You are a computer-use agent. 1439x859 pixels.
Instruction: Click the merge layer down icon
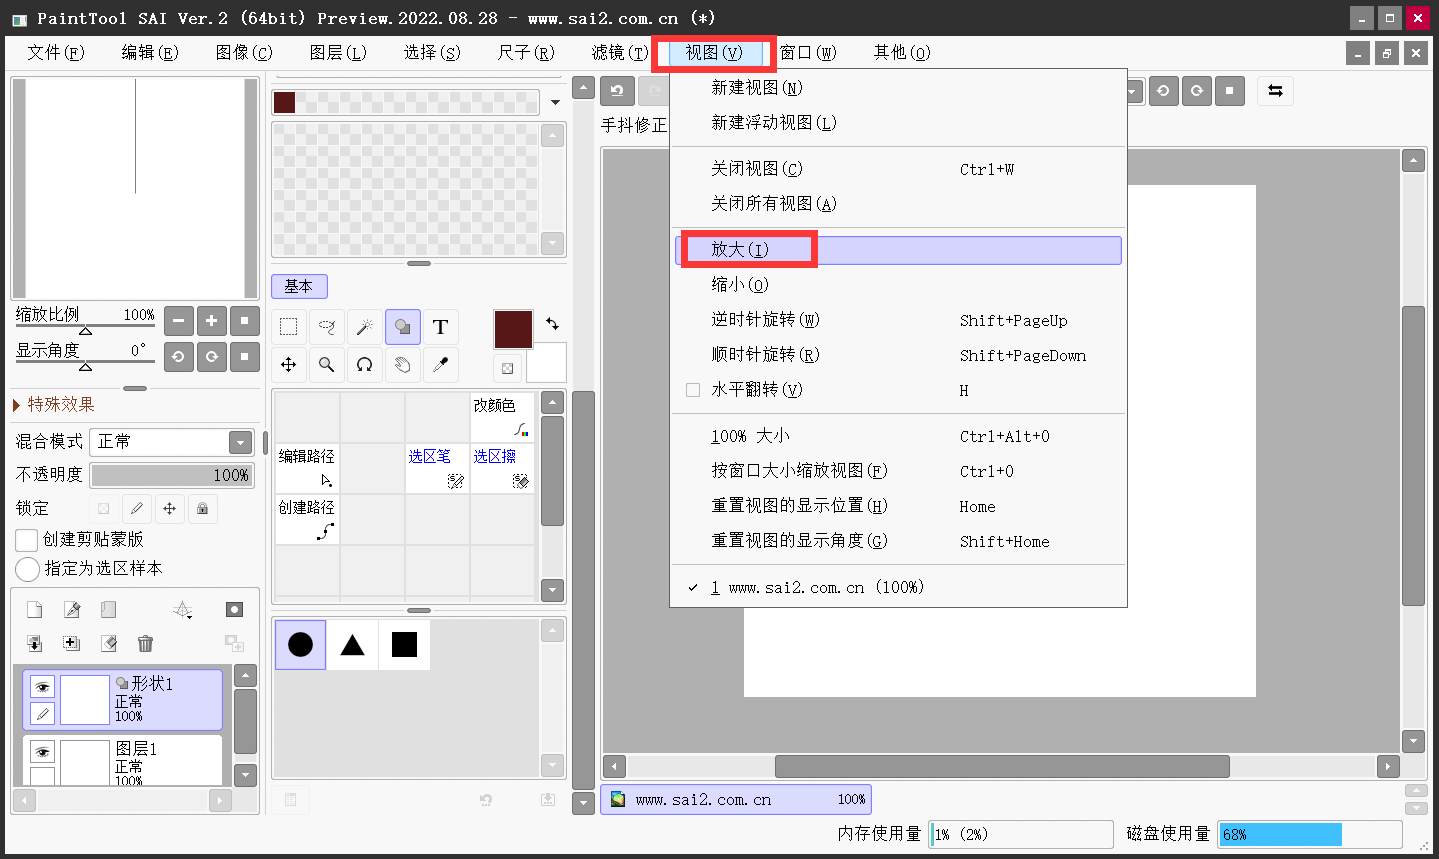(35, 643)
